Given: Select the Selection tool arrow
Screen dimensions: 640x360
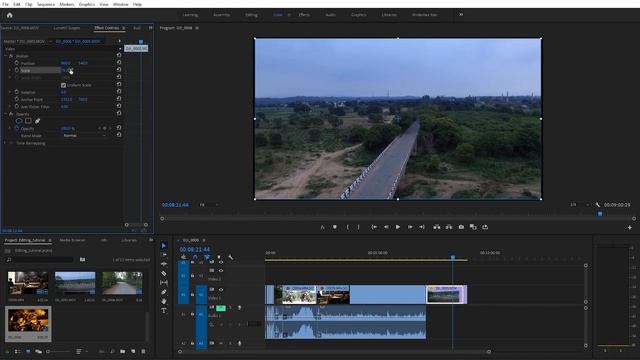Looking at the screenshot, I should point(164,245).
